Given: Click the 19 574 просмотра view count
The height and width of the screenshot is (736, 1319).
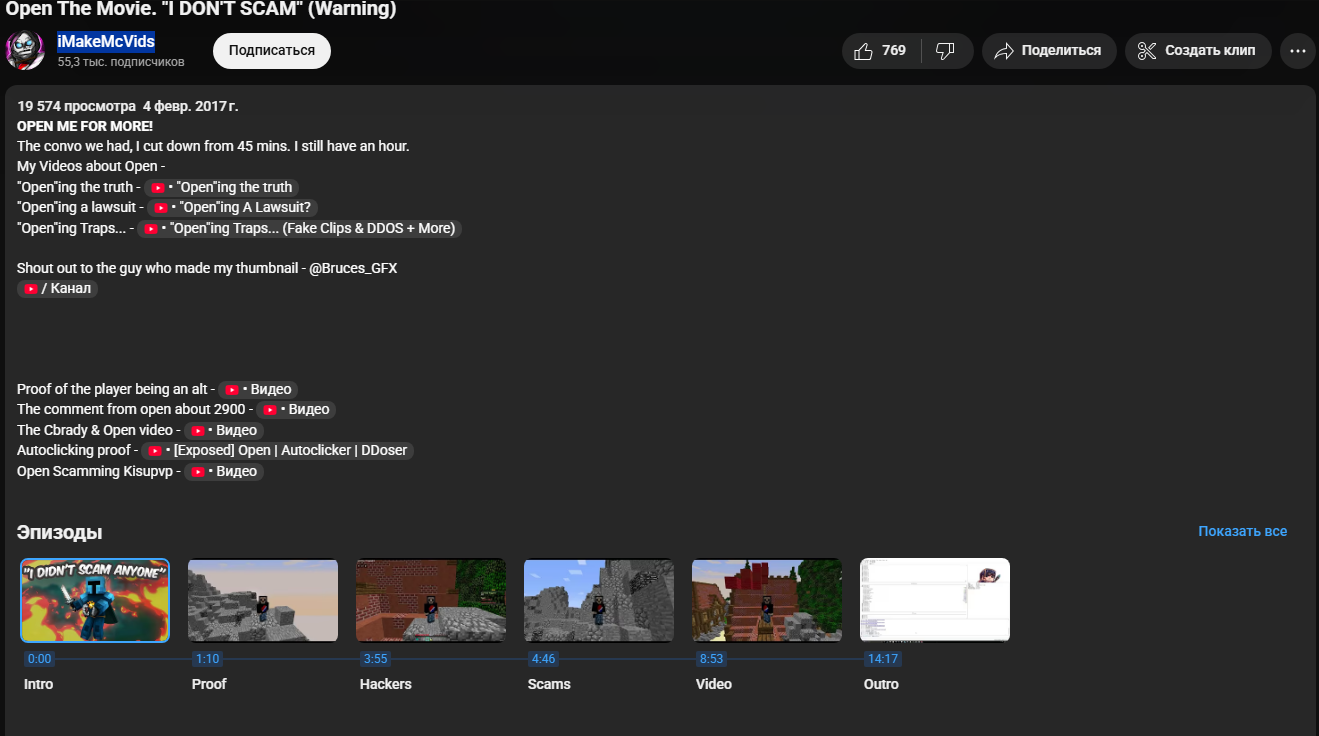Looking at the screenshot, I should pos(76,106).
